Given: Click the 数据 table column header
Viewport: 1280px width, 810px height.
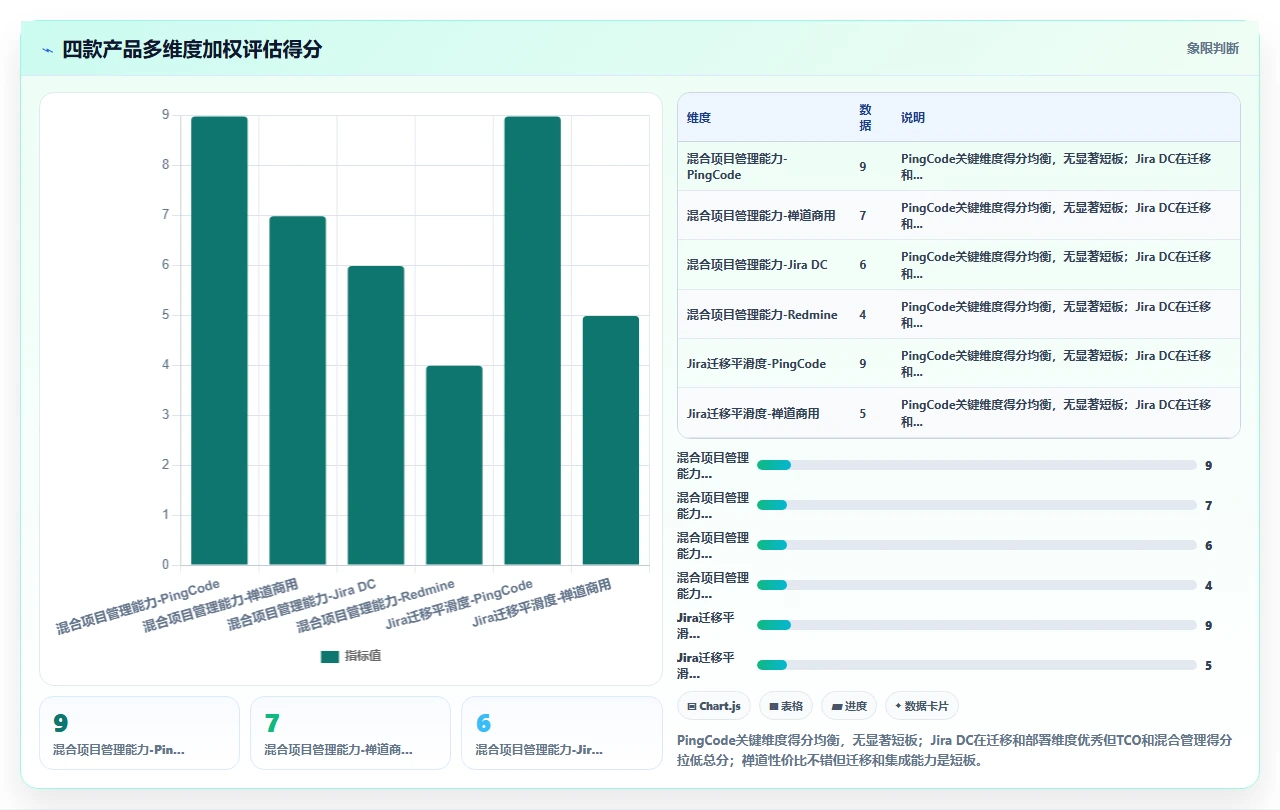Looking at the screenshot, I should 865,117.
